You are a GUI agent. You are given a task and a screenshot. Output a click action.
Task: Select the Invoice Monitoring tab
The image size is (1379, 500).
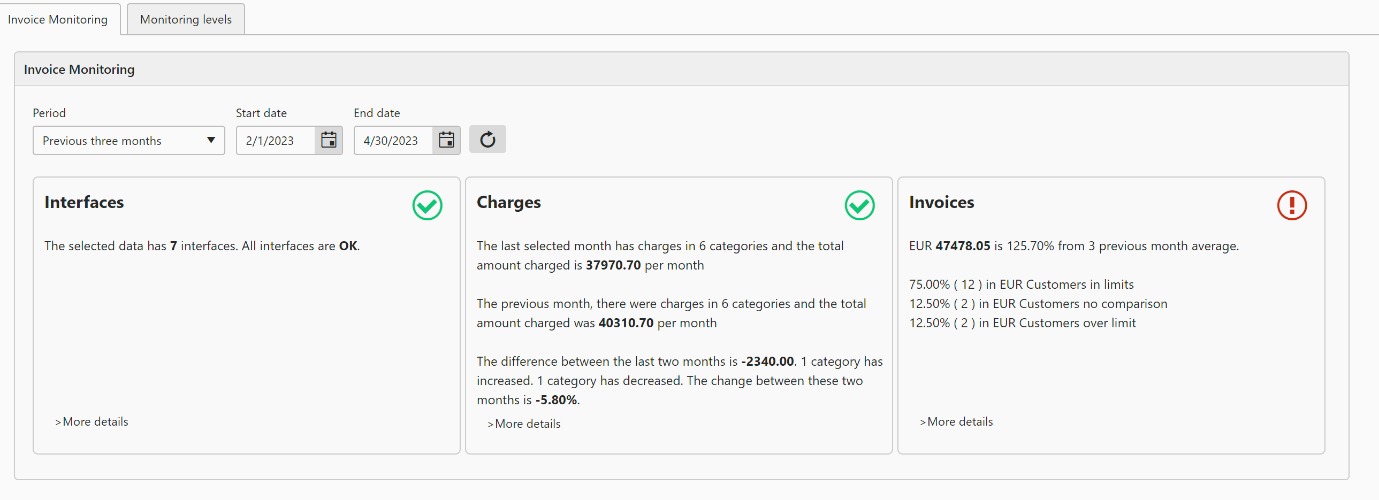58,19
